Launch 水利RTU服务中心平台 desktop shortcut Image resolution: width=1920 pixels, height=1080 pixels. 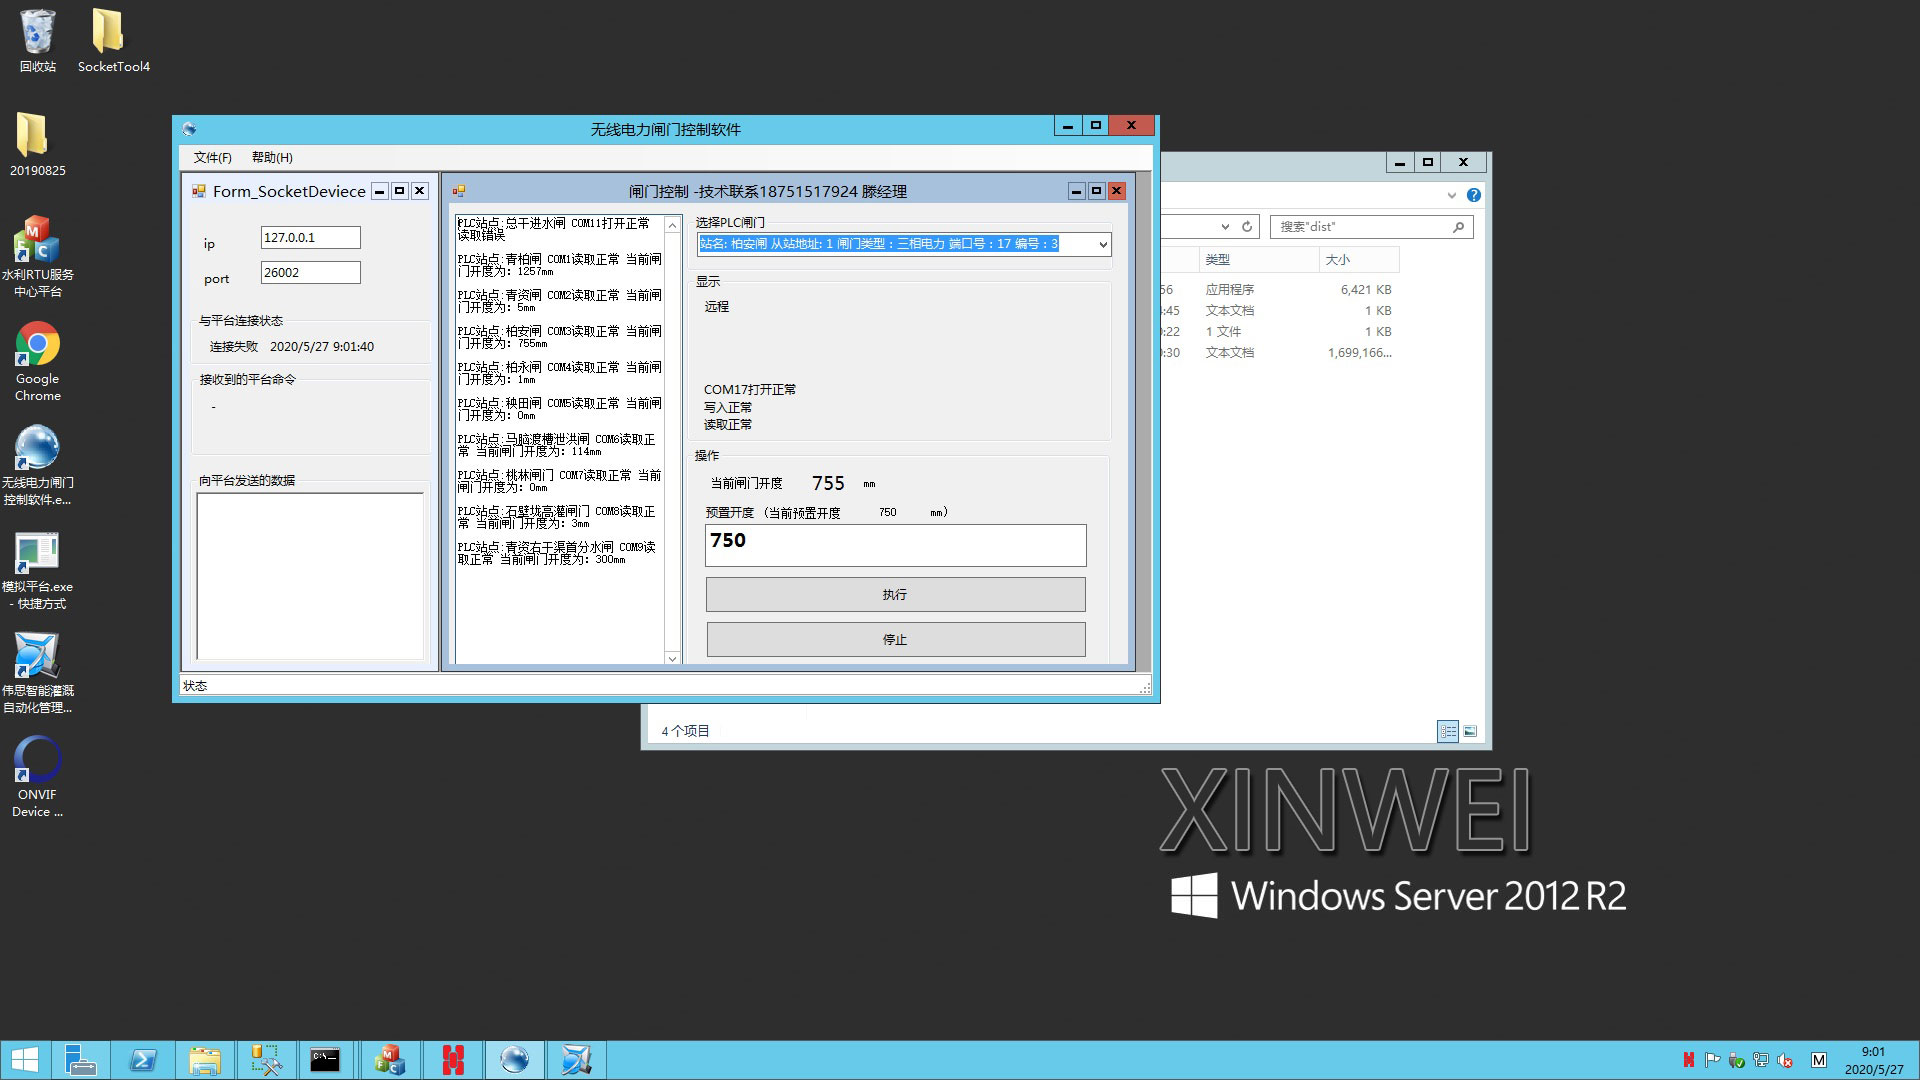pyautogui.click(x=37, y=256)
